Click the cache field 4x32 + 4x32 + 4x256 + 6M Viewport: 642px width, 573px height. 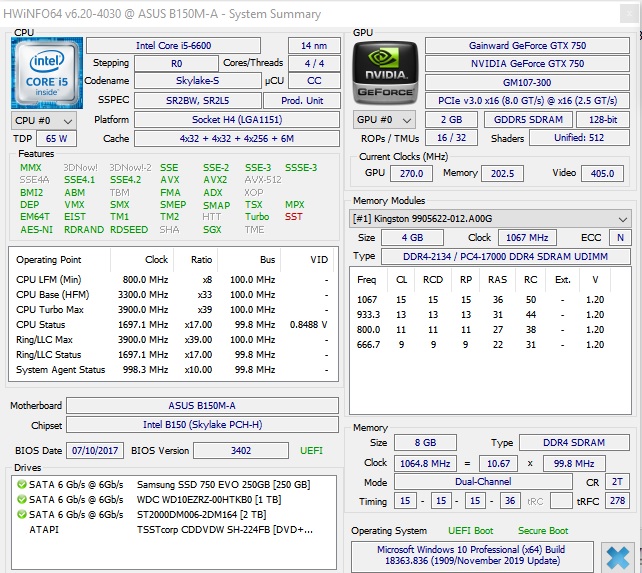point(237,138)
